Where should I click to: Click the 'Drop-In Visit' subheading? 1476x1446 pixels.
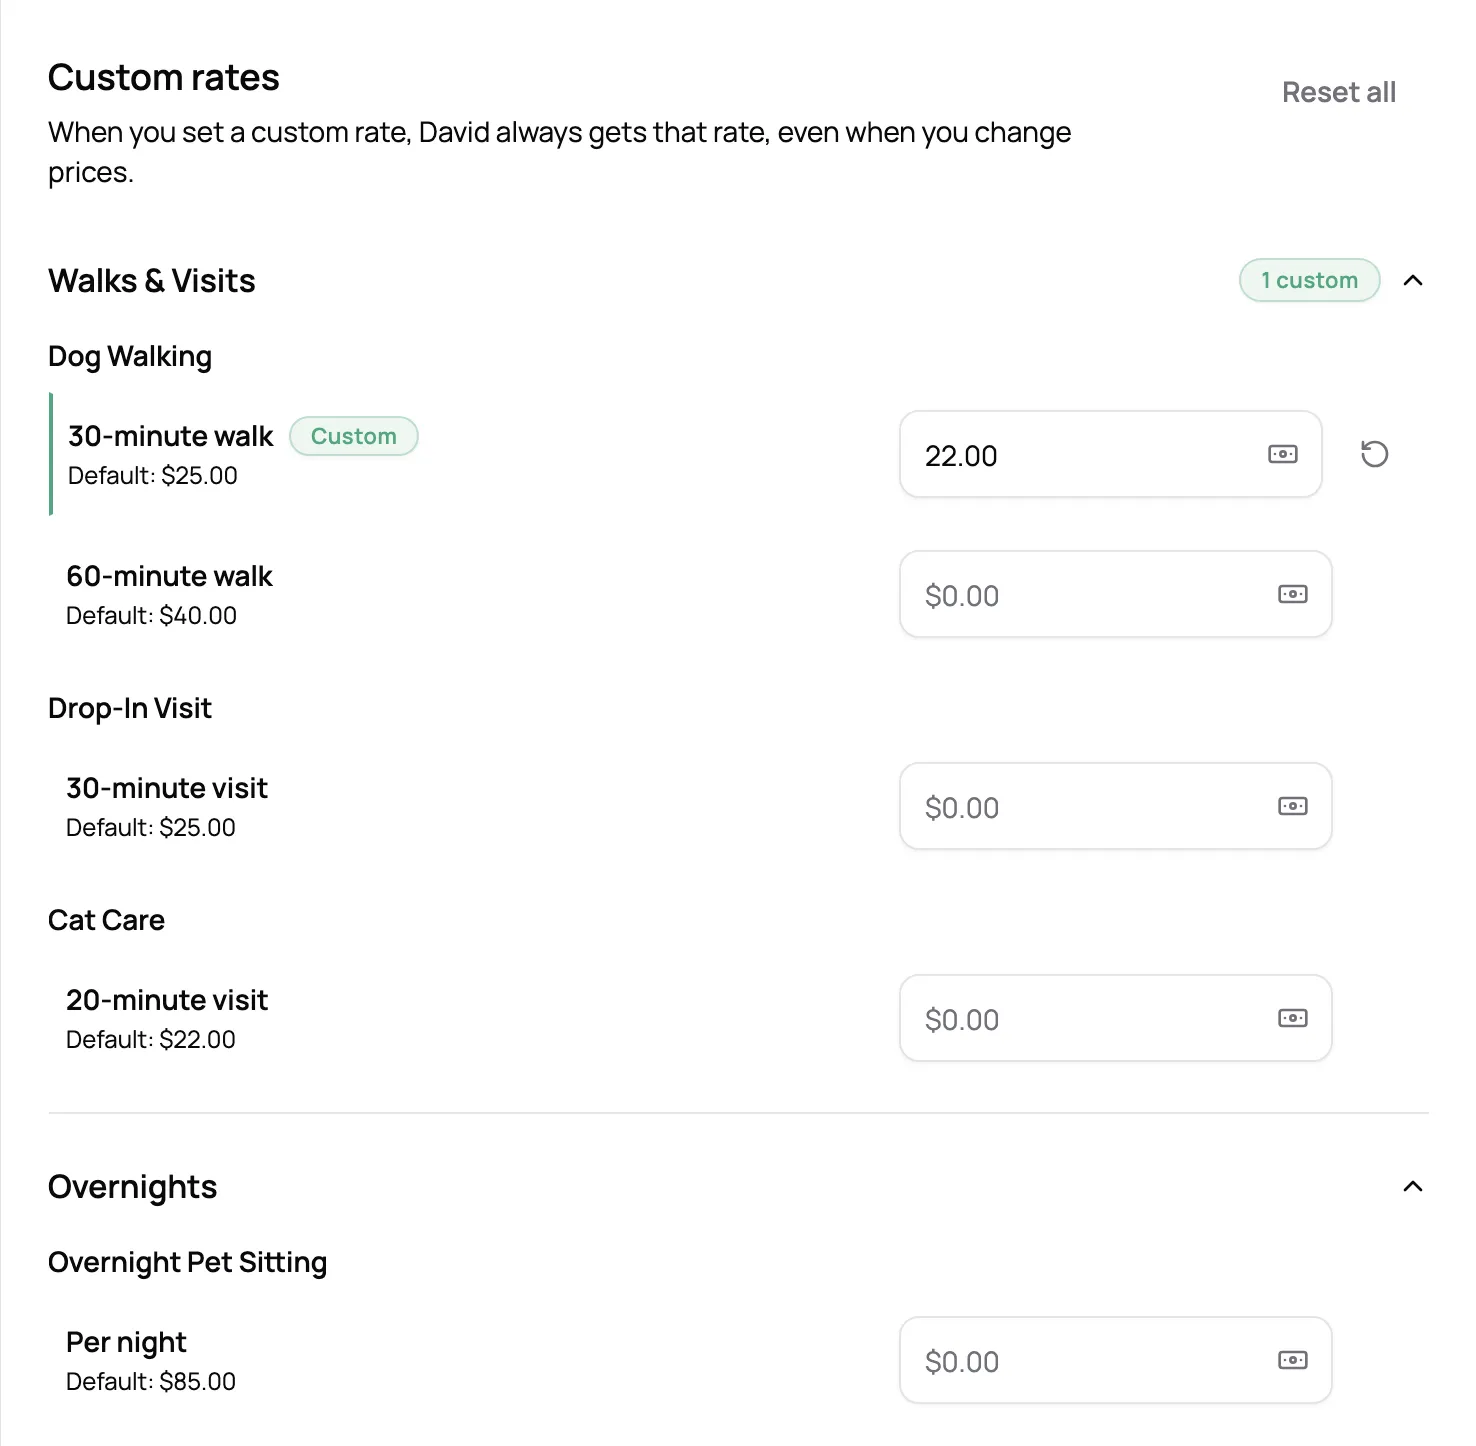coord(130,708)
